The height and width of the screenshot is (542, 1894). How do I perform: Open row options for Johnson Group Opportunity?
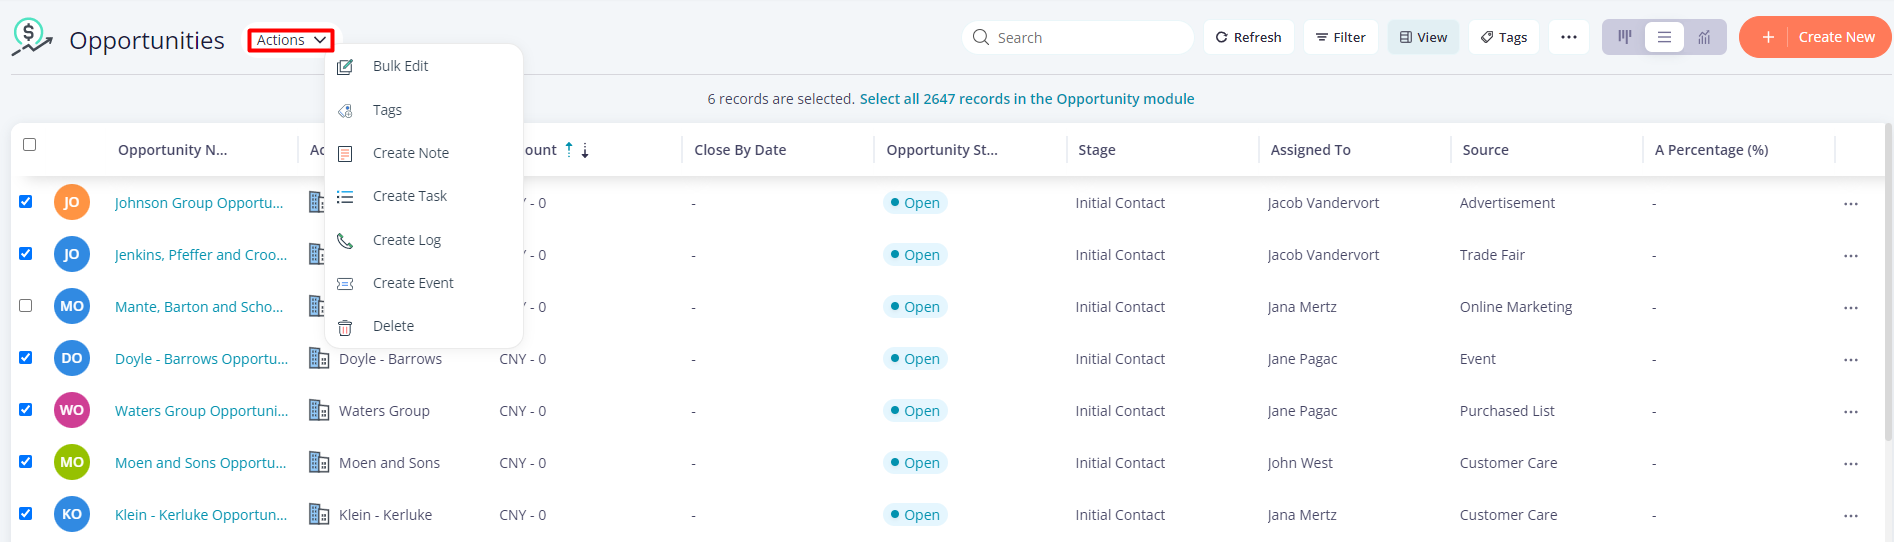(1851, 203)
